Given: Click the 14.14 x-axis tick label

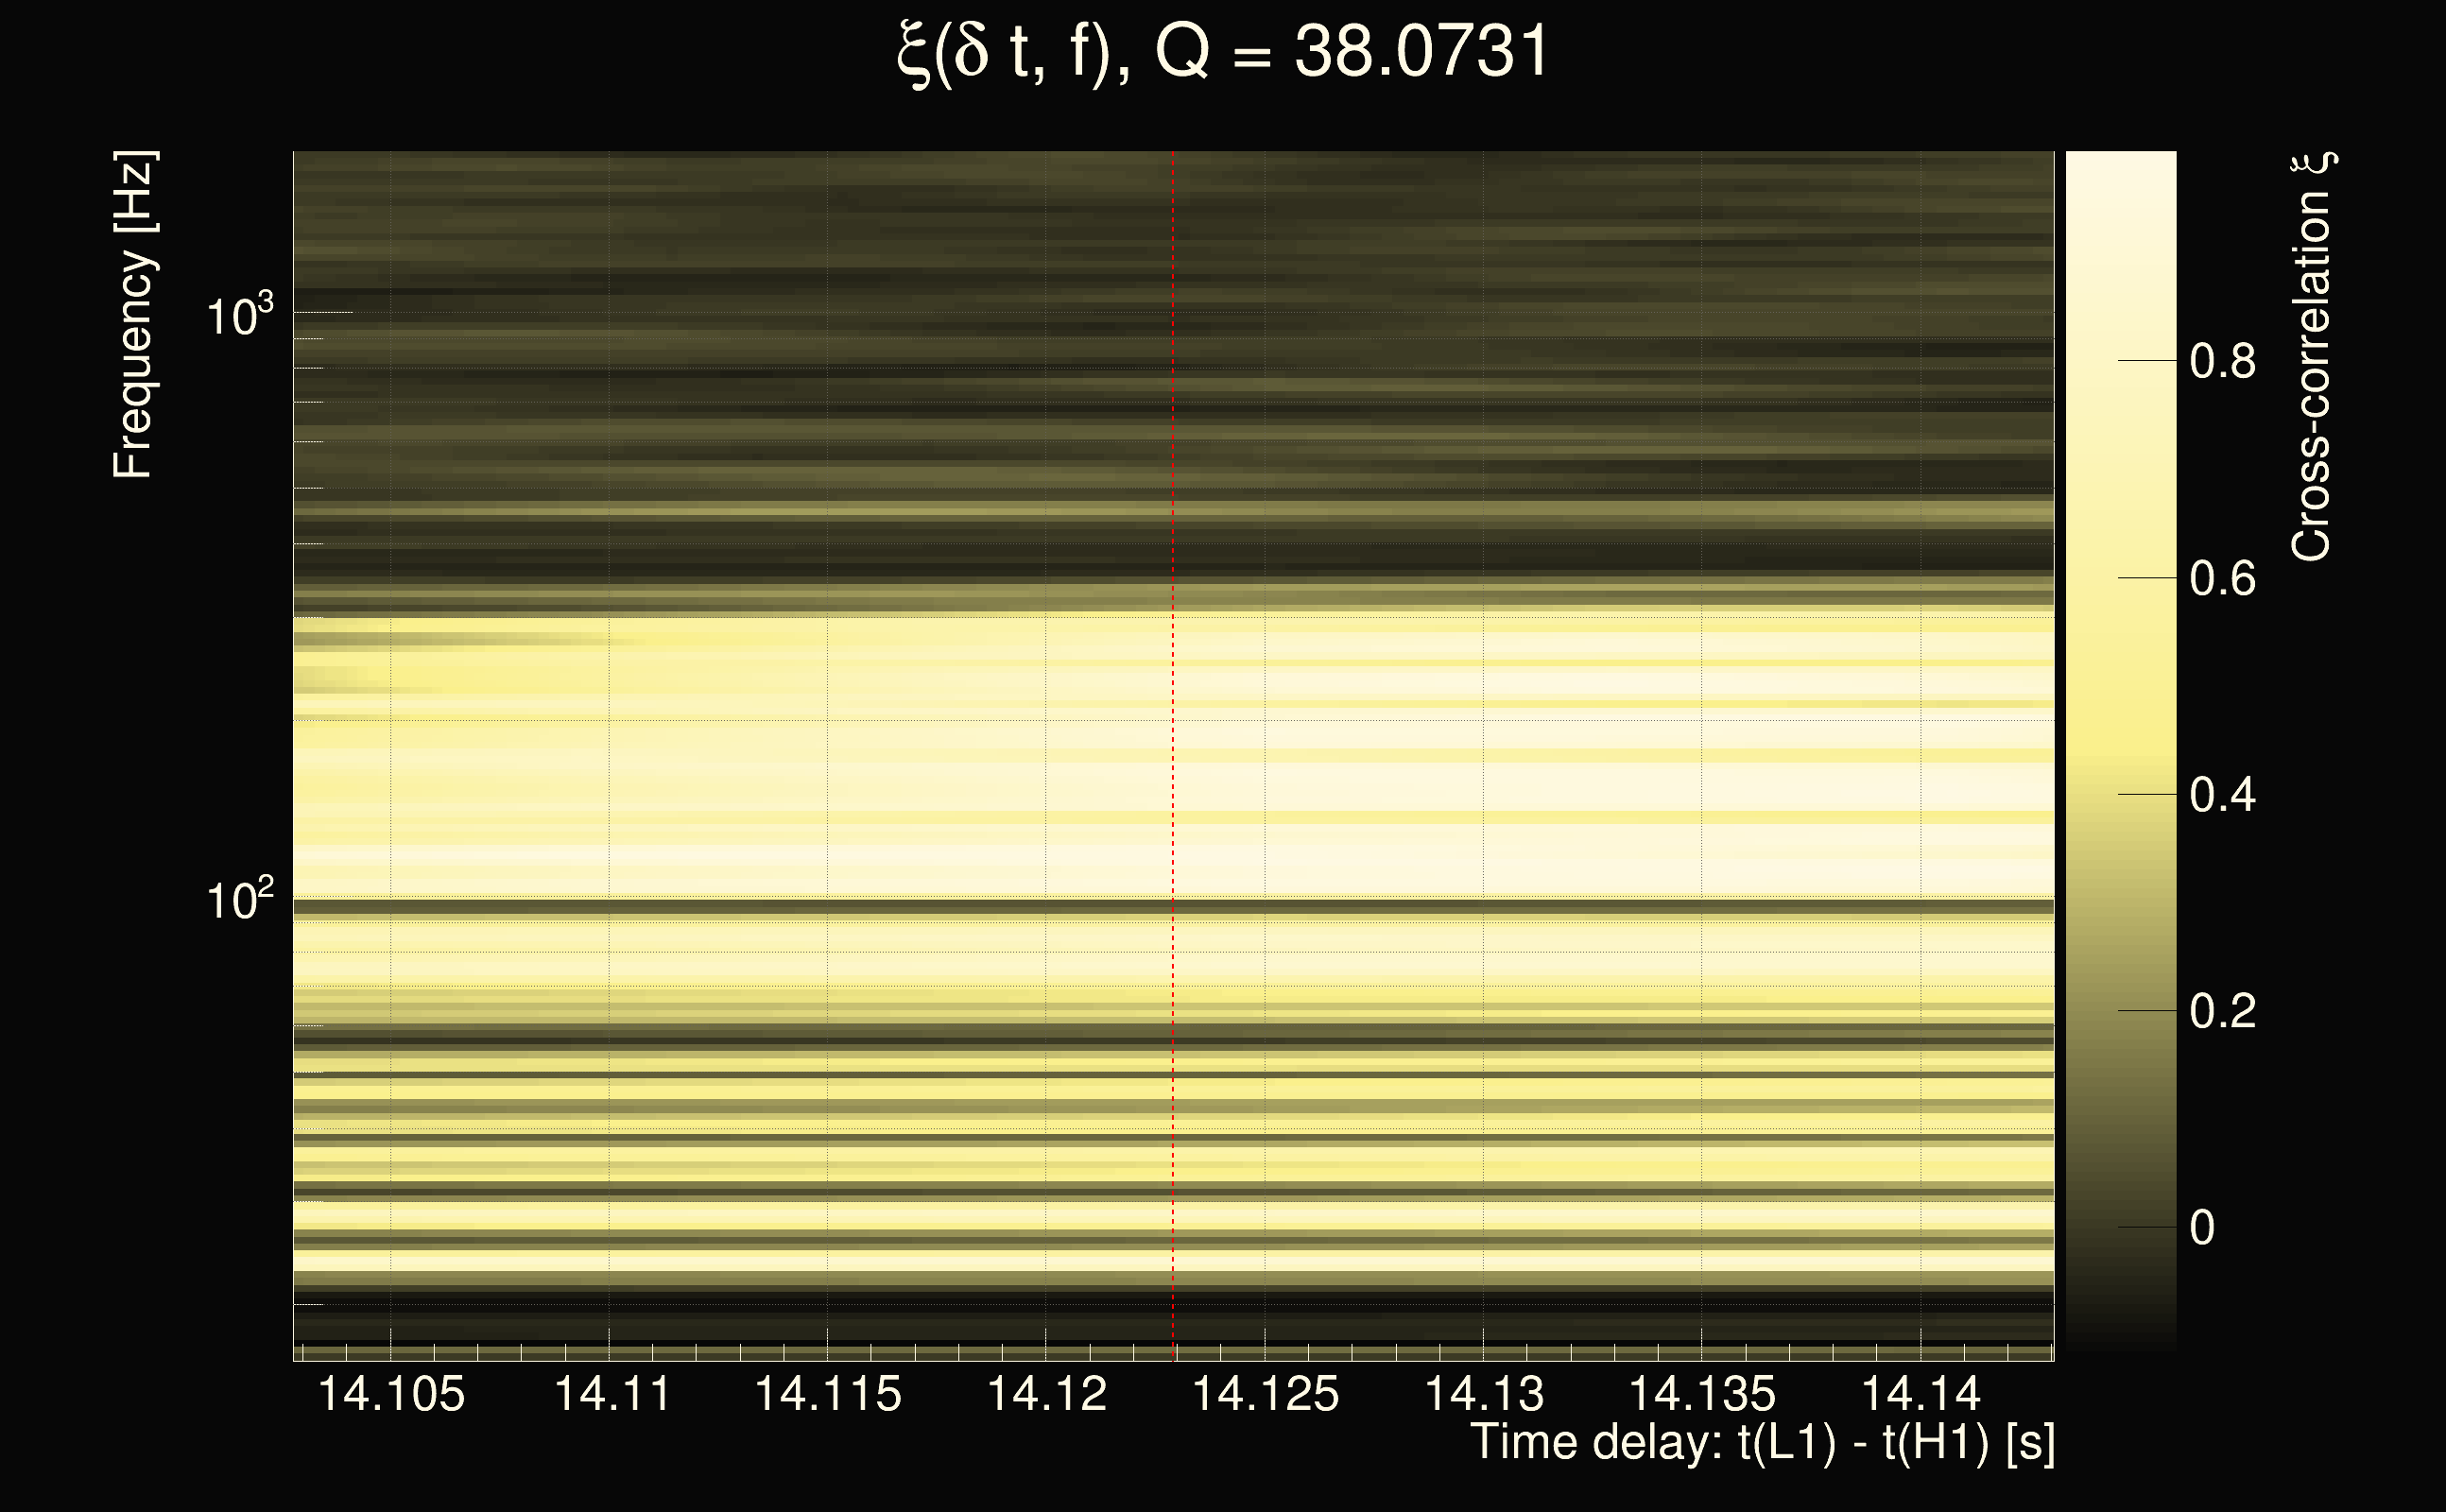Looking at the screenshot, I should coord(1920,1394).
